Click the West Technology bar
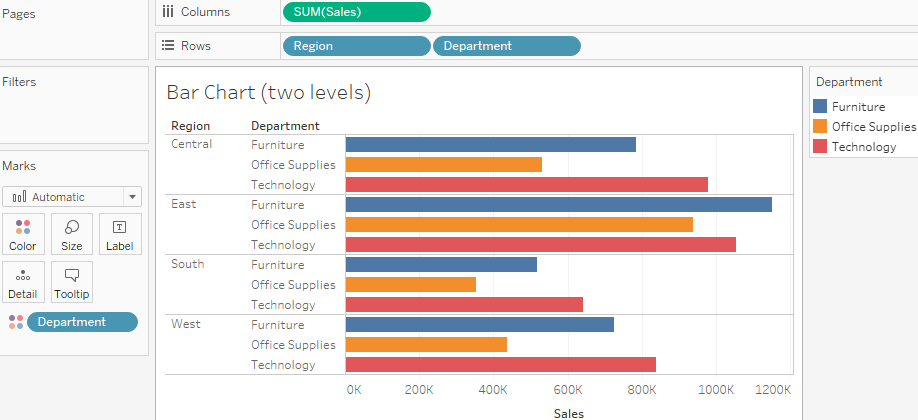918x420 pixels. tap(501, 364)
